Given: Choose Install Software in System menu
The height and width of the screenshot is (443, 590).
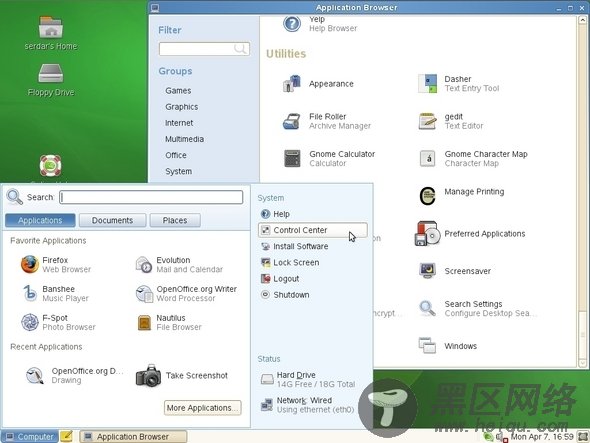Looking at the screenshot, I should [295, 246].
